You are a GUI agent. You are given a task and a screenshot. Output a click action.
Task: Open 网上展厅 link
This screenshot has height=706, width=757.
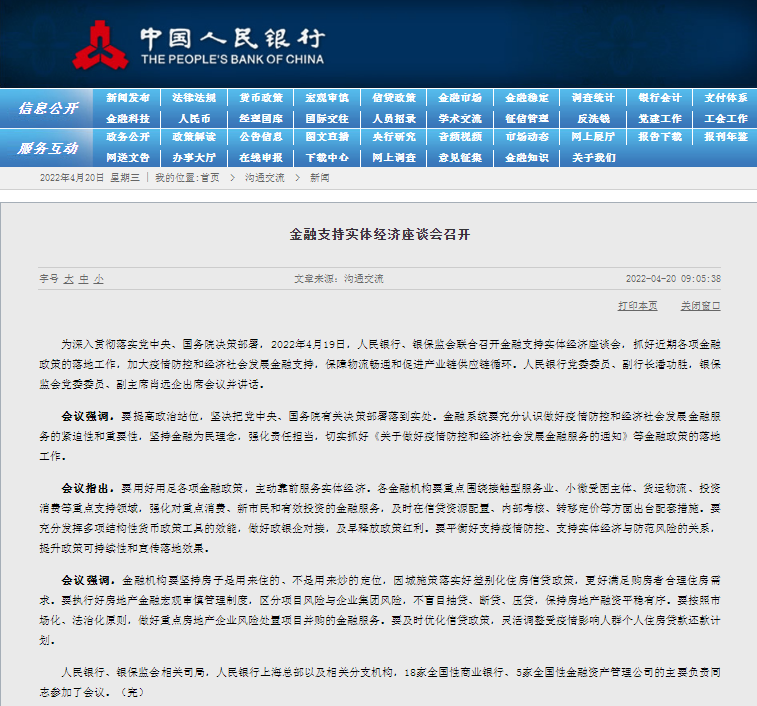(x=593, y=137)
